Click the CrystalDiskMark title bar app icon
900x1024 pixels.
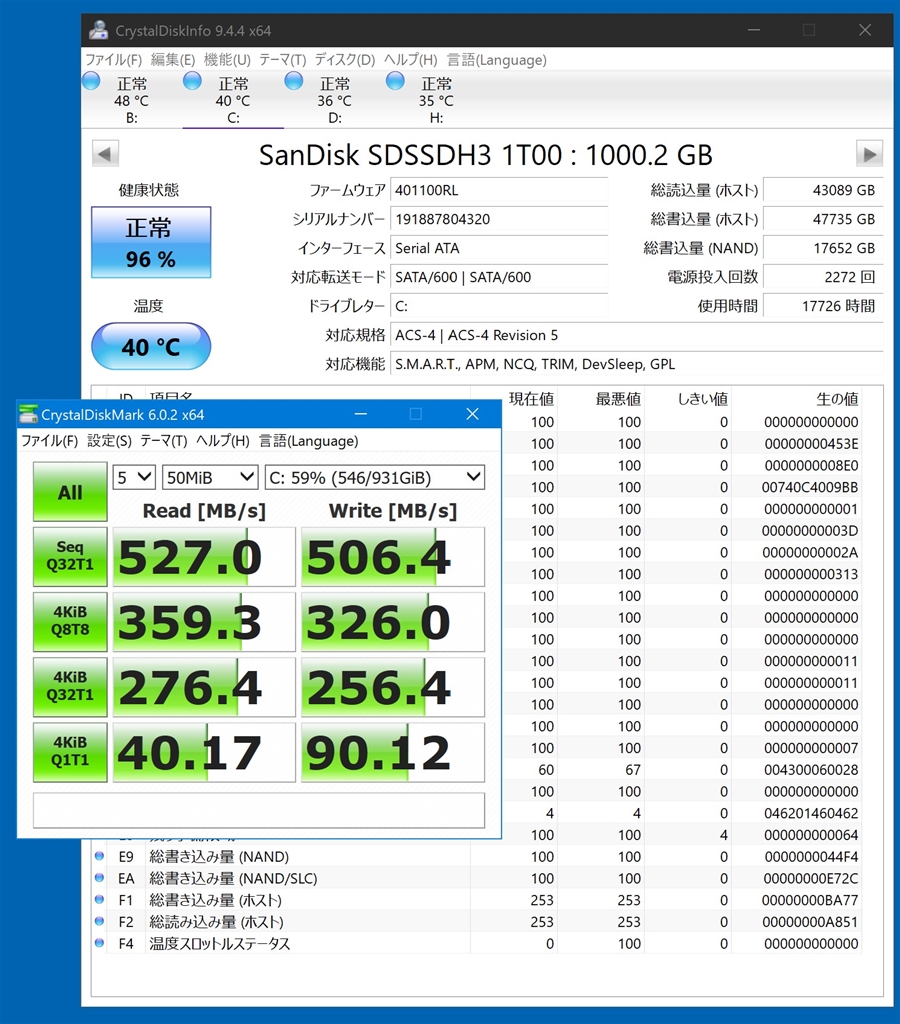[x=28, y=414]
